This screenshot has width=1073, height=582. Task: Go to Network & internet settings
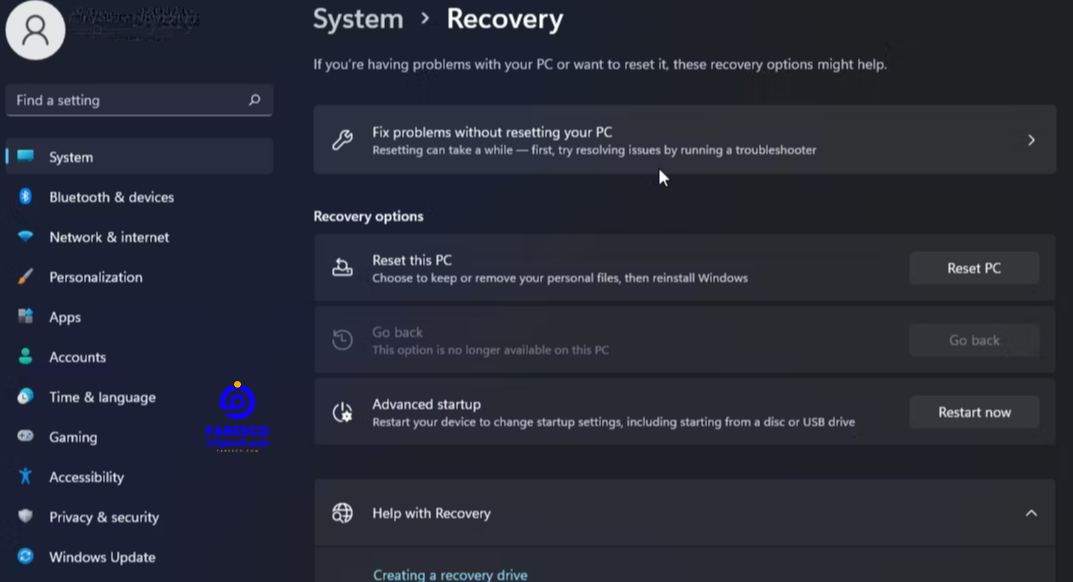pyautogui.click(x=140, y=236)
